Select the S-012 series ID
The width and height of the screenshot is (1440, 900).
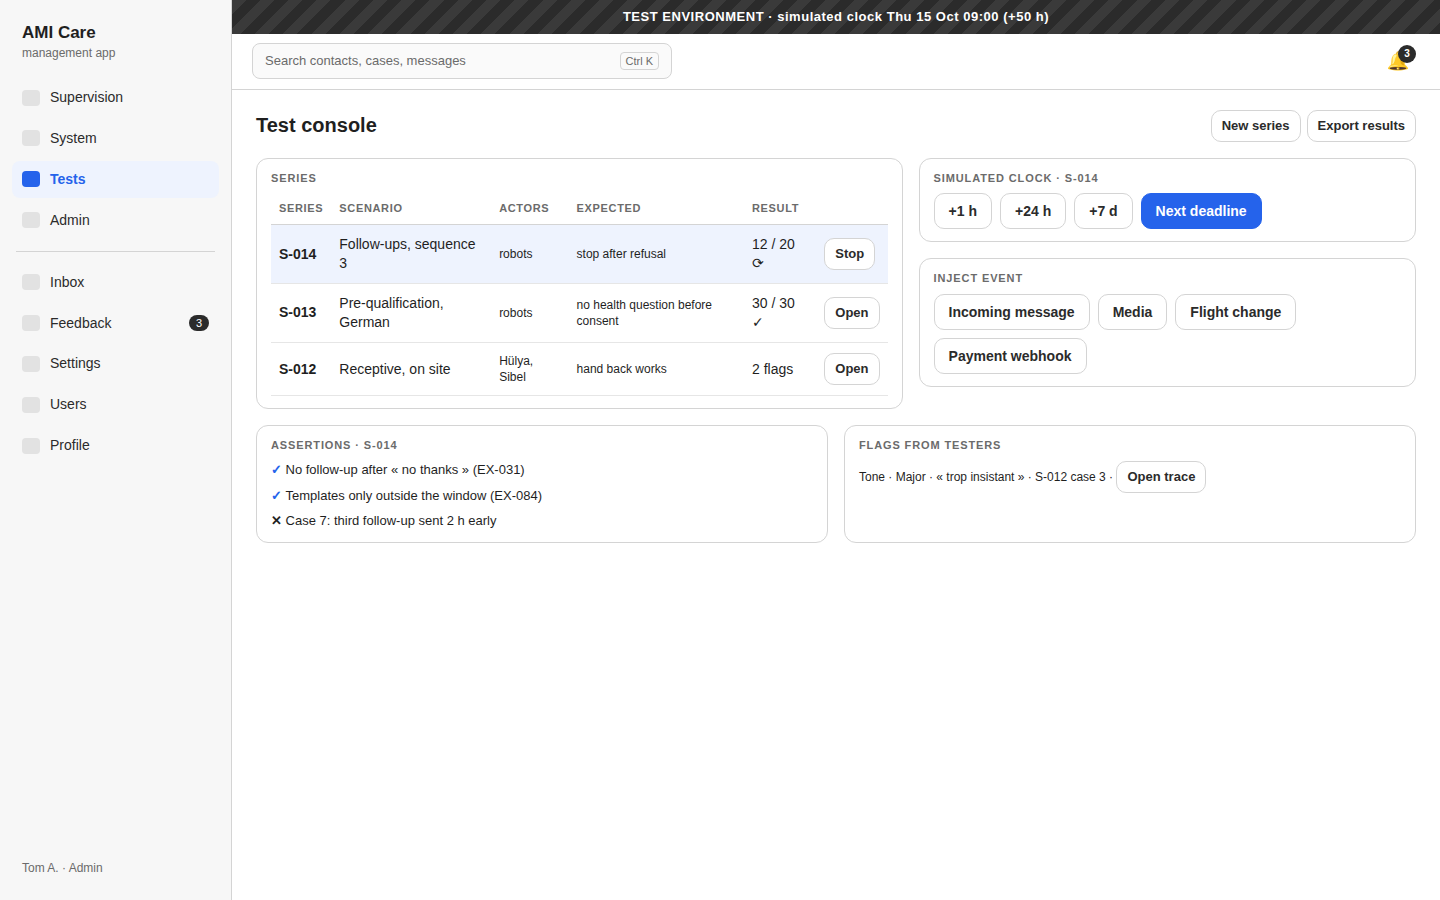point(297,369)
